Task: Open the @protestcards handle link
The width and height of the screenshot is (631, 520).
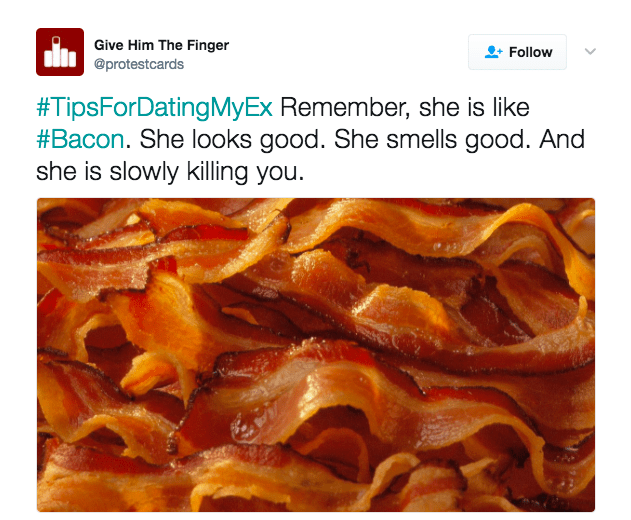Action: tap(139, 64)
